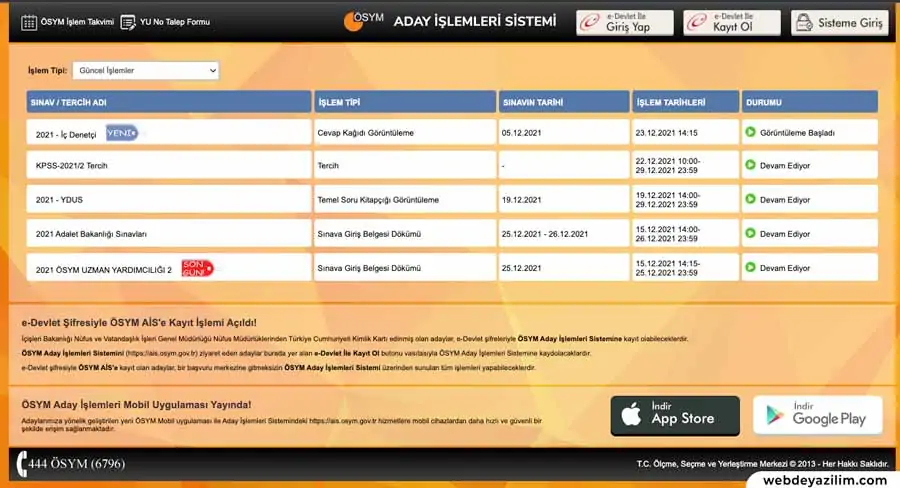Viewport: 900px width, 488px height.
Task: Click exam date 05.12.2021
Action: pos(521,133)
